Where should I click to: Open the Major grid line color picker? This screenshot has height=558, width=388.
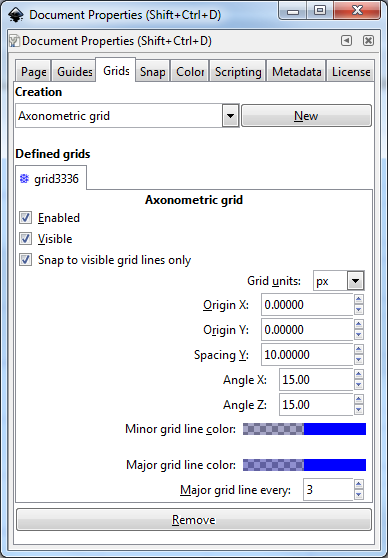point(304,465)
